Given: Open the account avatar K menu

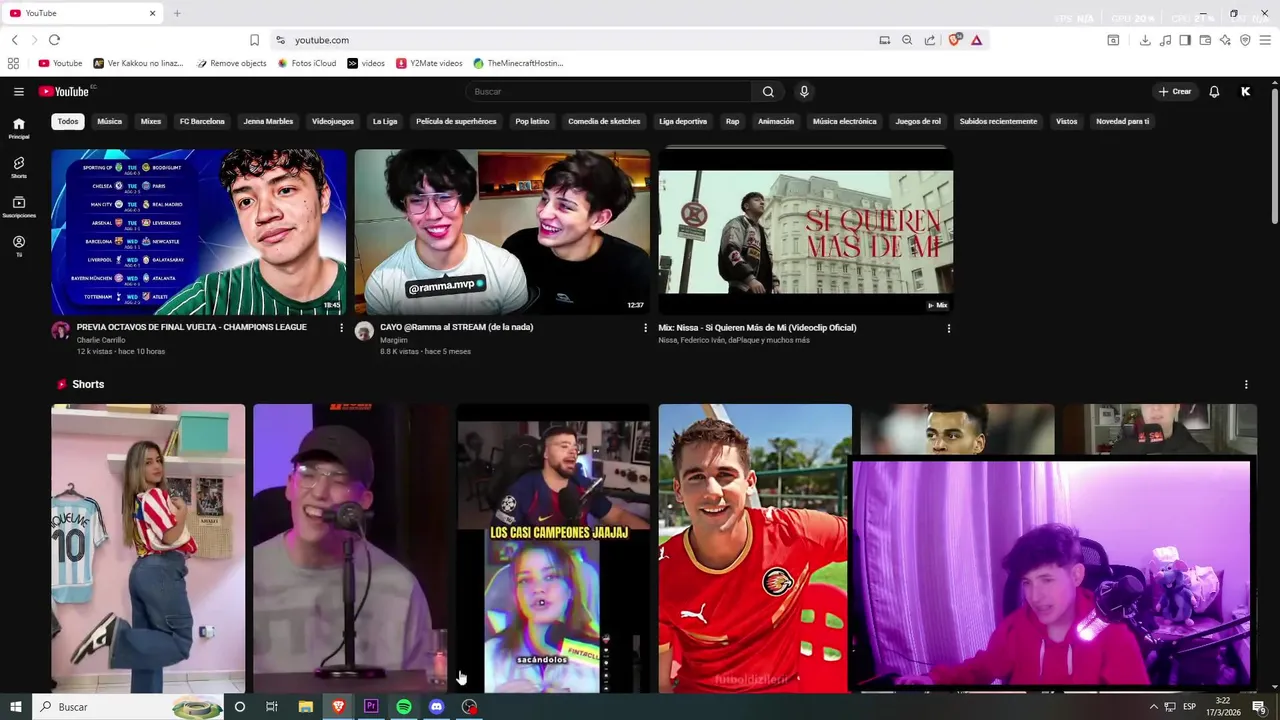Looking at the screenshot, I should [x=1245, y=91].
